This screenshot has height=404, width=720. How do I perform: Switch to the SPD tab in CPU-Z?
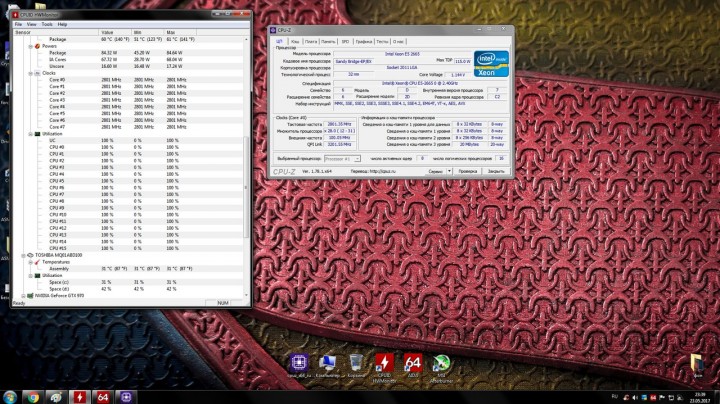(x=345, y=42)
